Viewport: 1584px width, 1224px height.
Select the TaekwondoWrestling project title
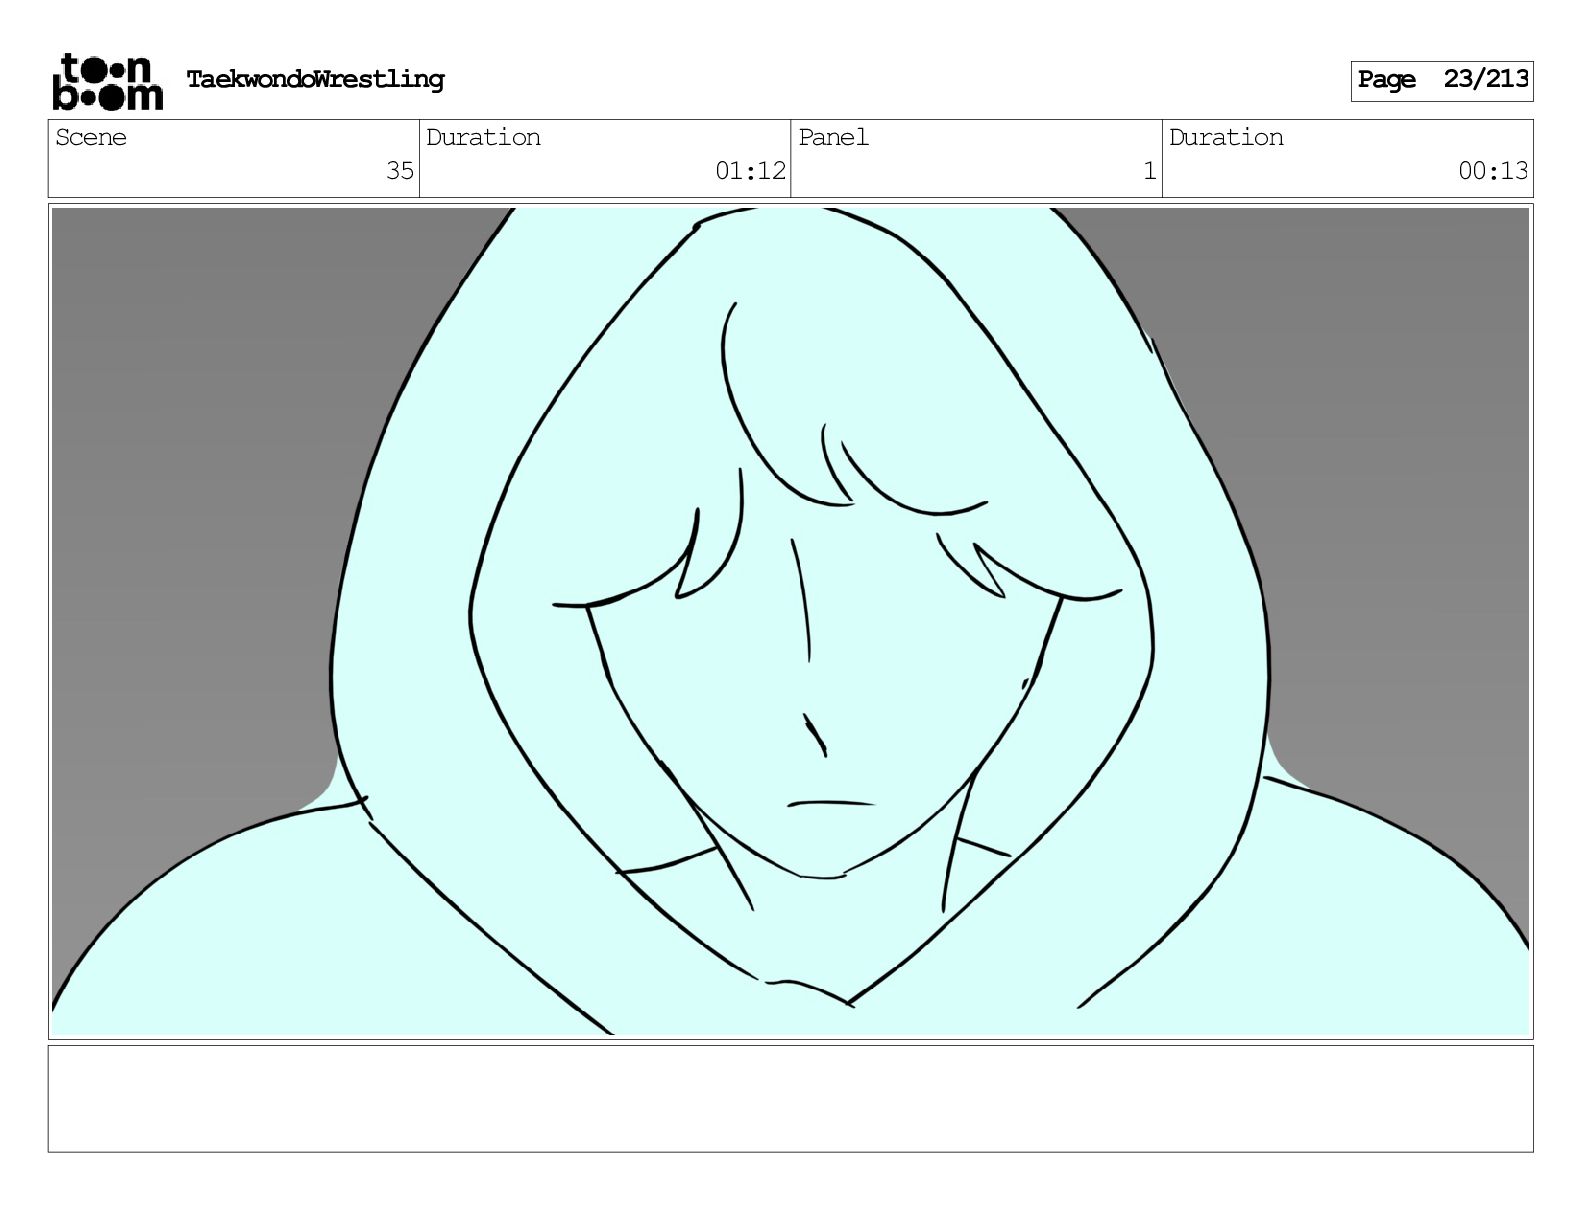315,80
